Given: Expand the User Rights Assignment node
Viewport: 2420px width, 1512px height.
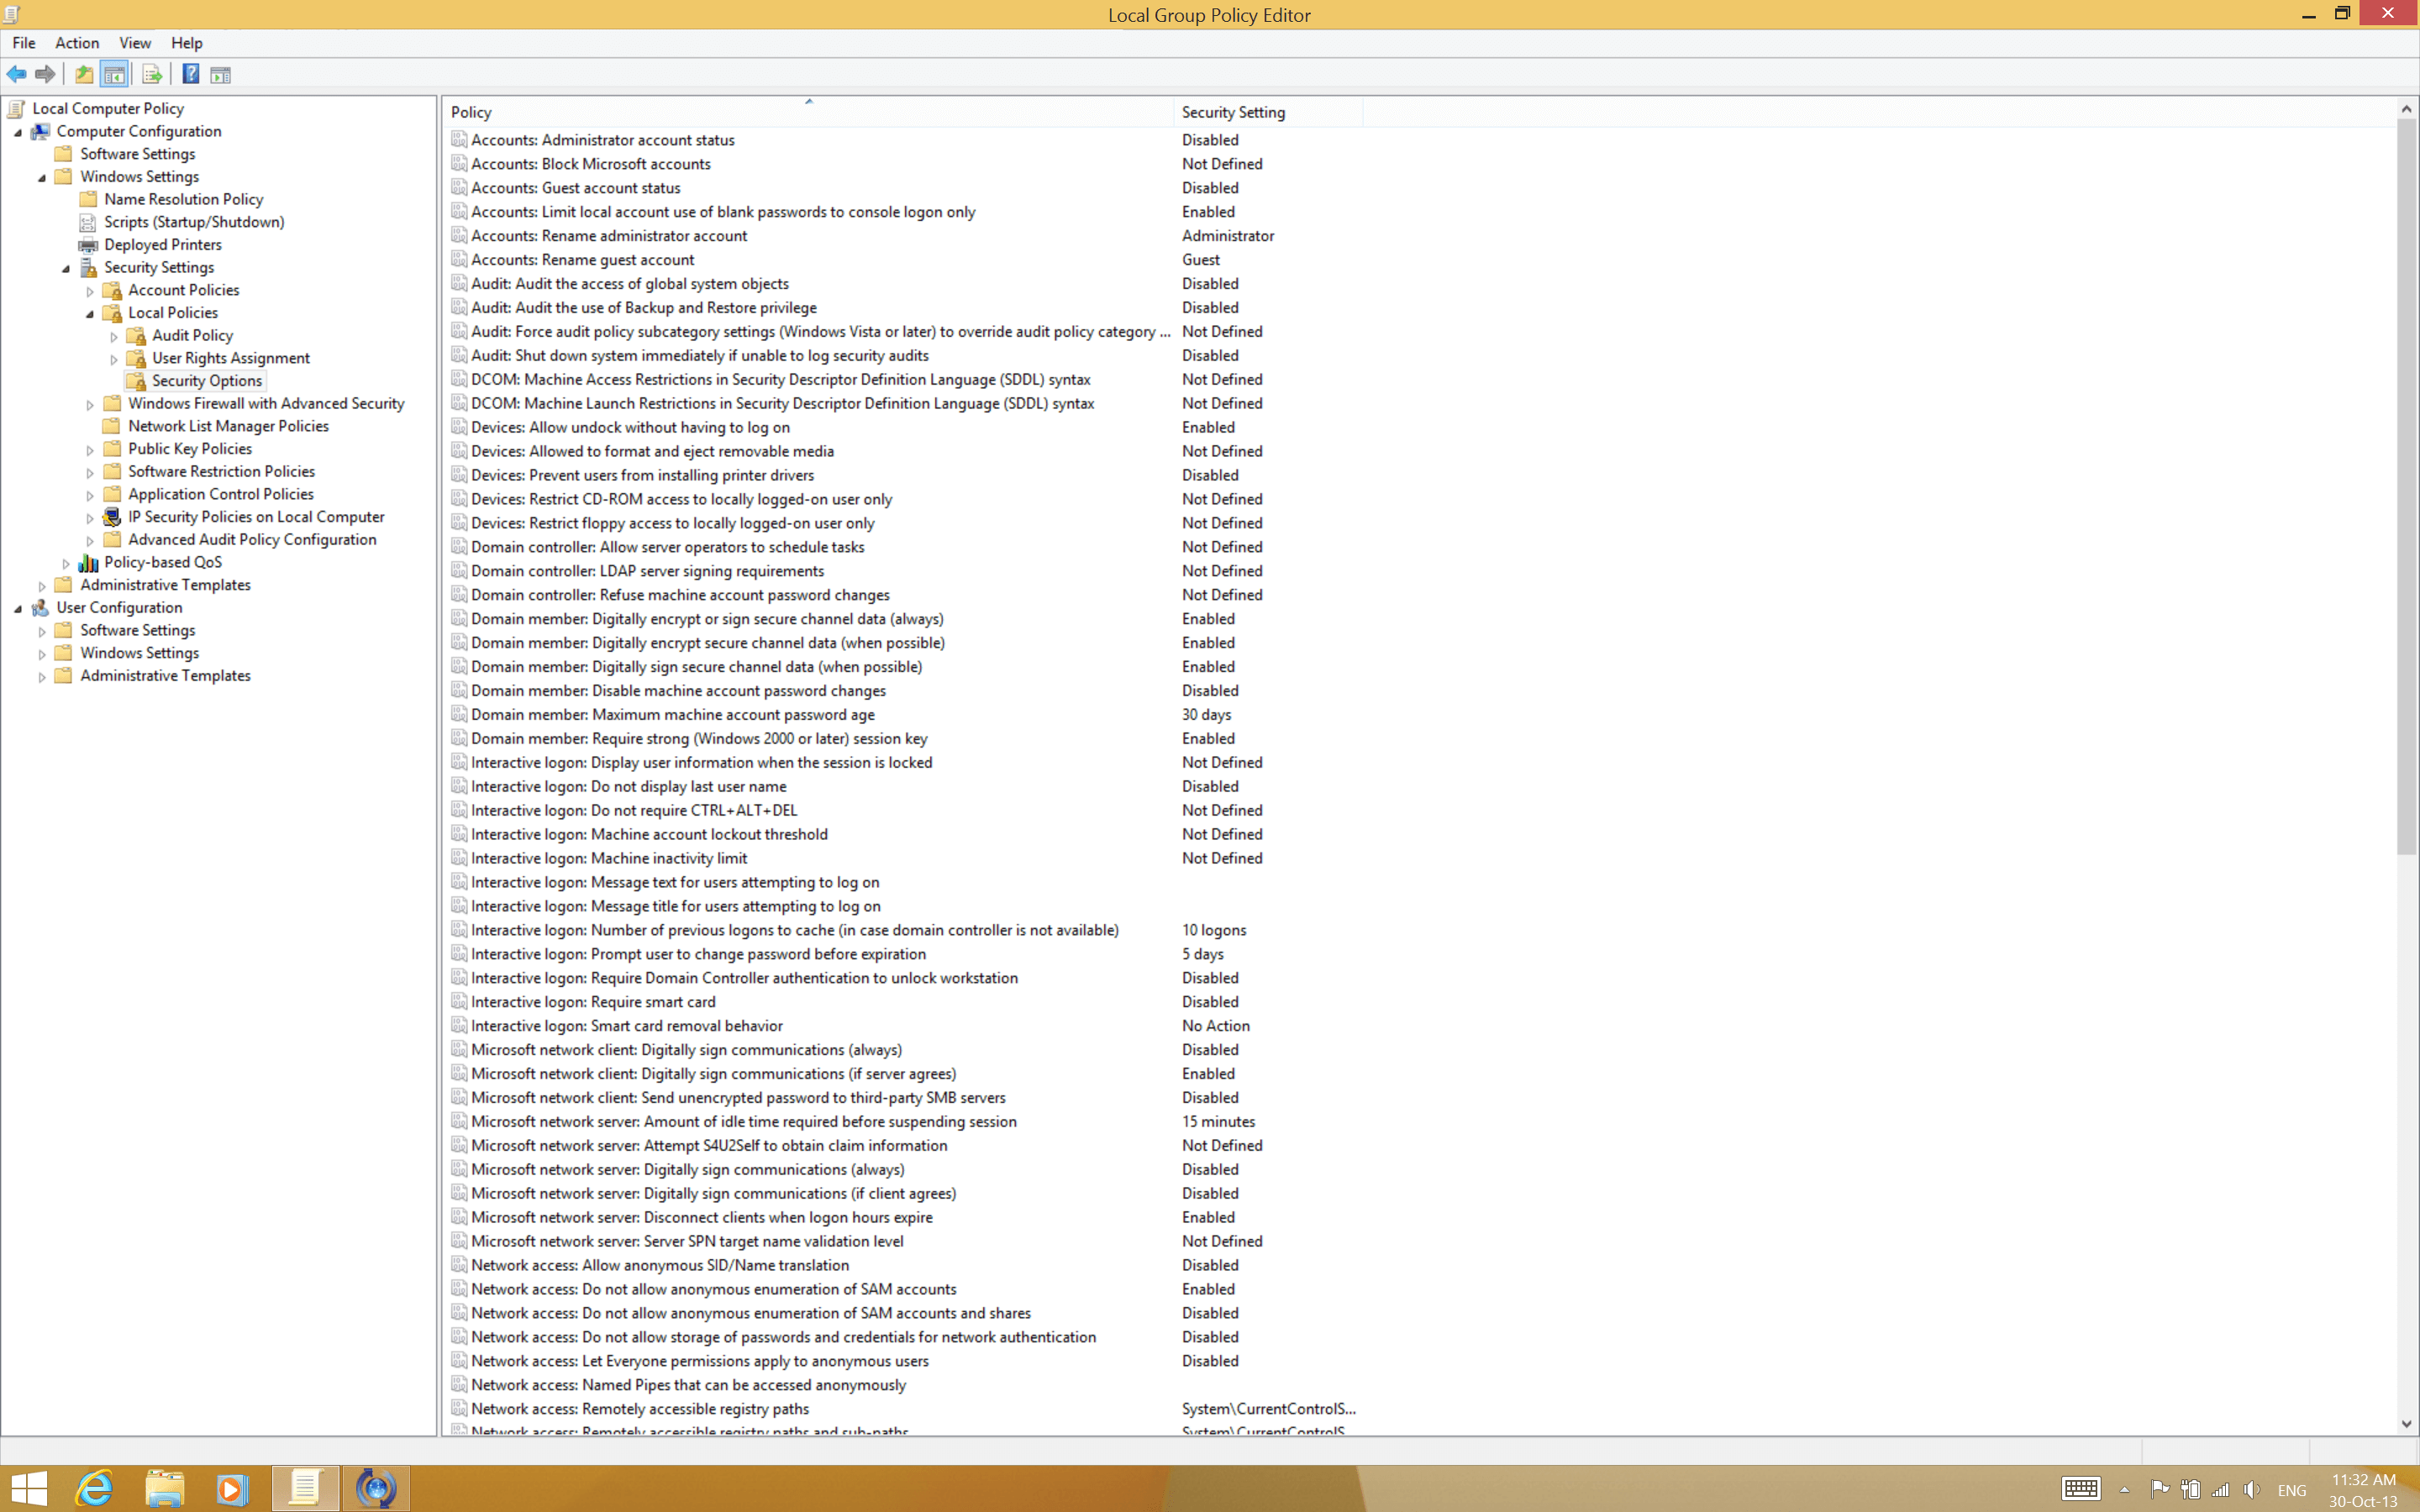Looking at the screenshot, I should (x=114, y=359).
